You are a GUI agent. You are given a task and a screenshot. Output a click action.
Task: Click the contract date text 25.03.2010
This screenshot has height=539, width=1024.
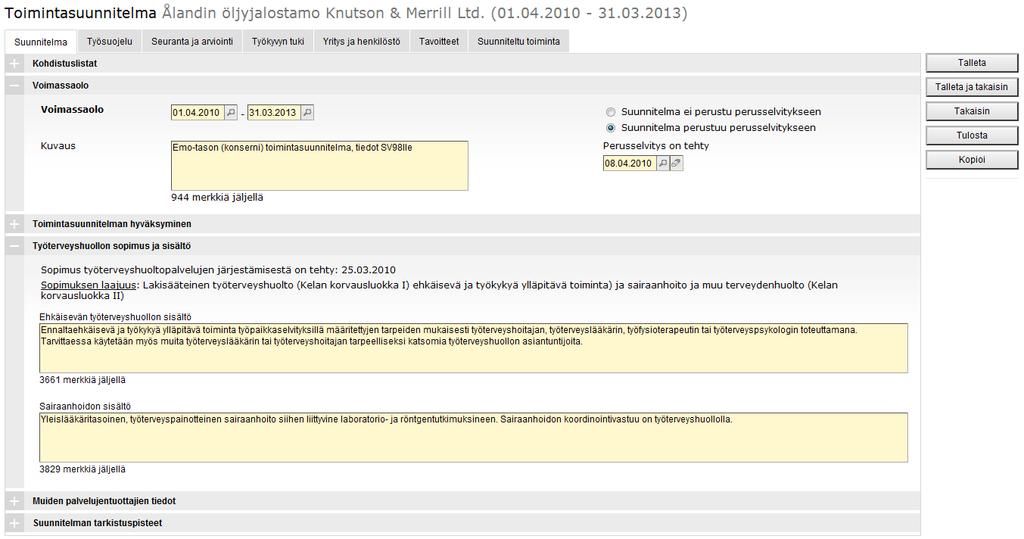click(x=368, y=270)
